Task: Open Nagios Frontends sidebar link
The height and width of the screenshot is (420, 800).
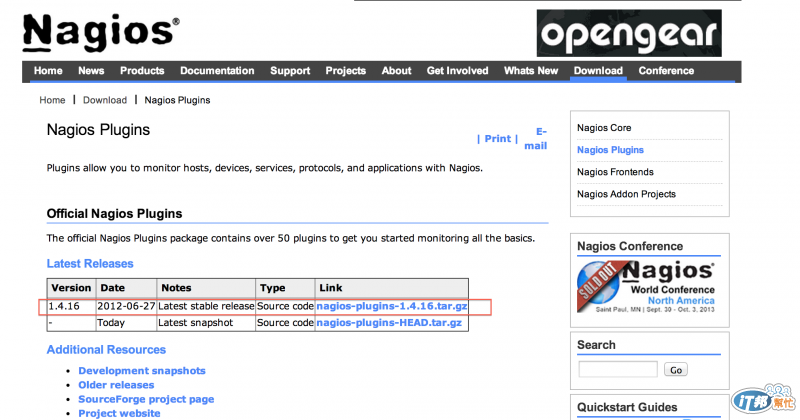Action: 615,172
